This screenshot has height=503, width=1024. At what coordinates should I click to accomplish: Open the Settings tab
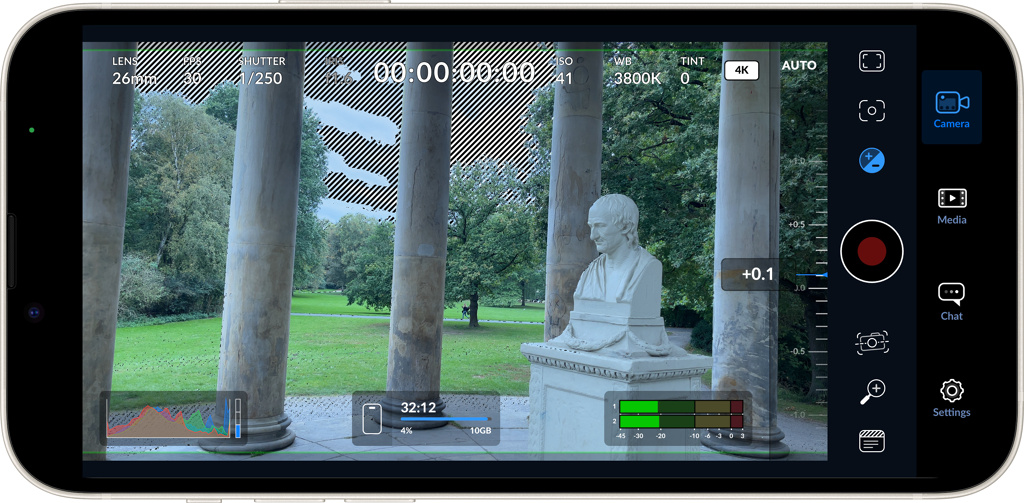(x=952, y=398)
